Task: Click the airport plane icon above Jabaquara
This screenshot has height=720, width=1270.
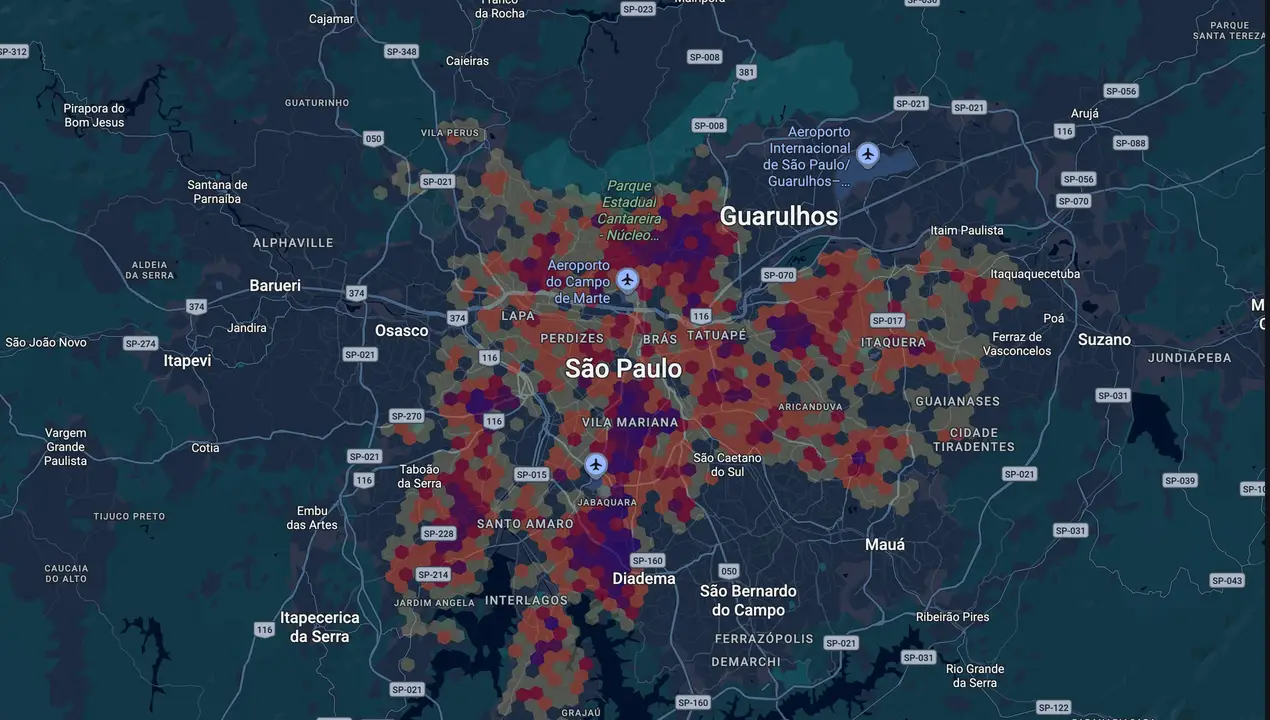Action: click(596, 465)
